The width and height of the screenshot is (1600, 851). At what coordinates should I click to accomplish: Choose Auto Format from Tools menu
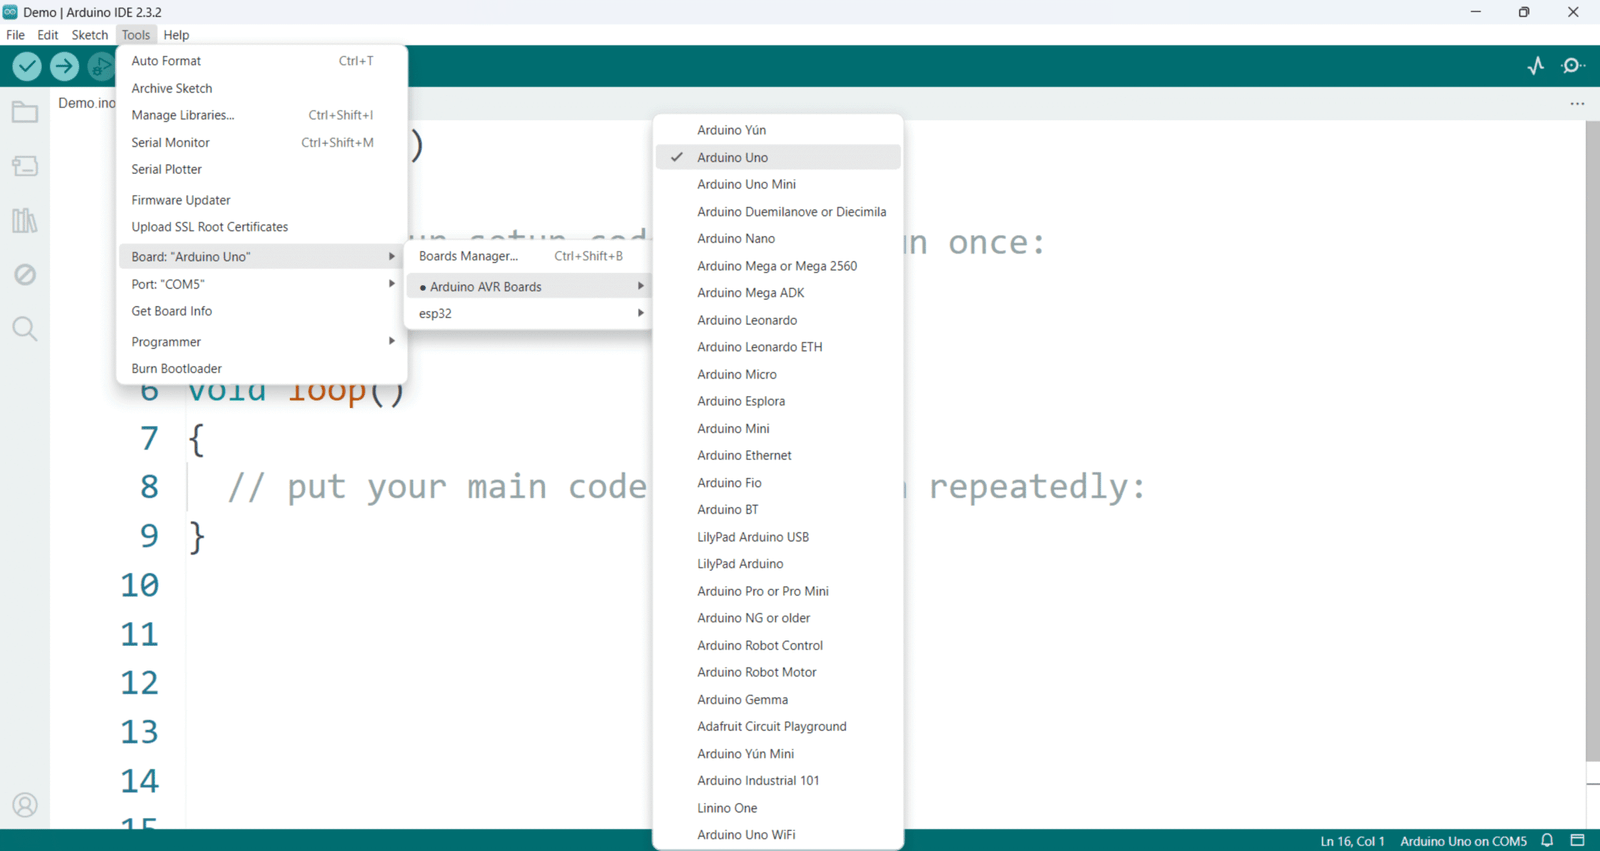coord(262,61)
